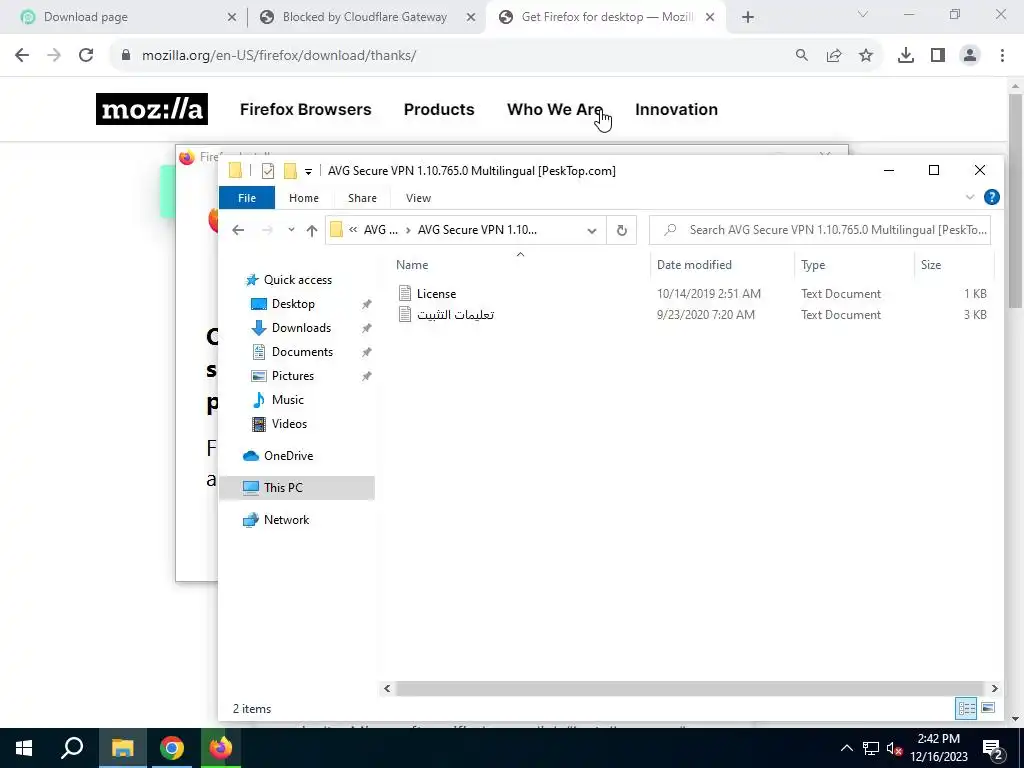Bookmark this page with the star icon
Screen dimensions: 1024x768
tap(866, 56)
